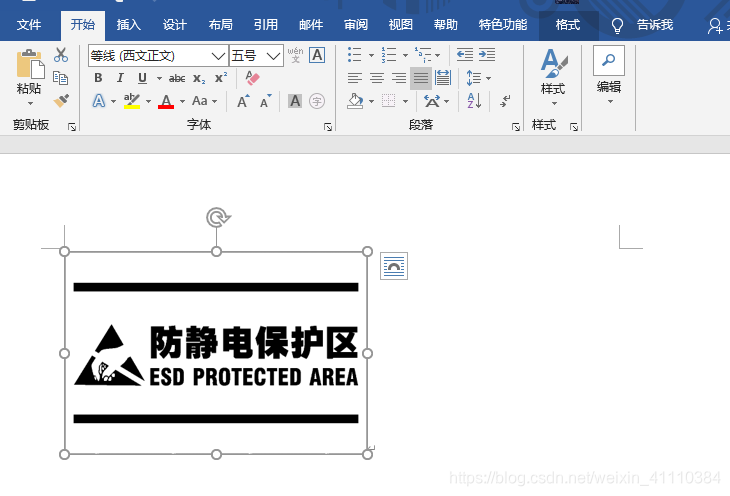Open the Styles gallery button
The image size is (730, 496).
pos(553,77)
